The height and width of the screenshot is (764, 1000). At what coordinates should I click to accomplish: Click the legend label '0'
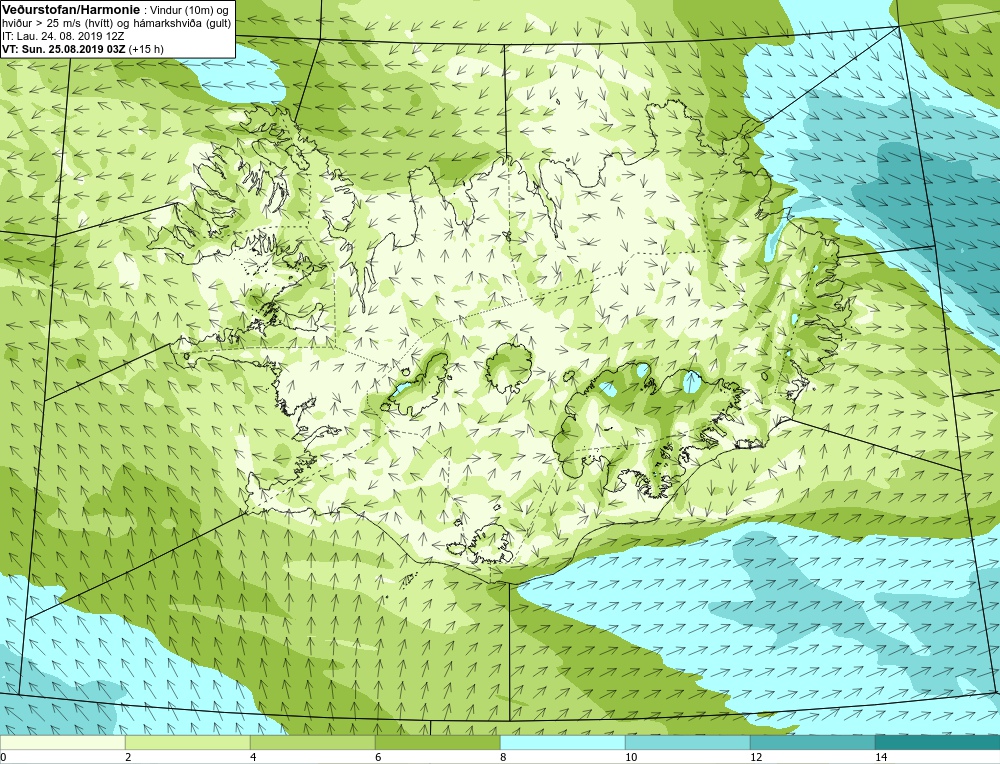click(3, 757)
